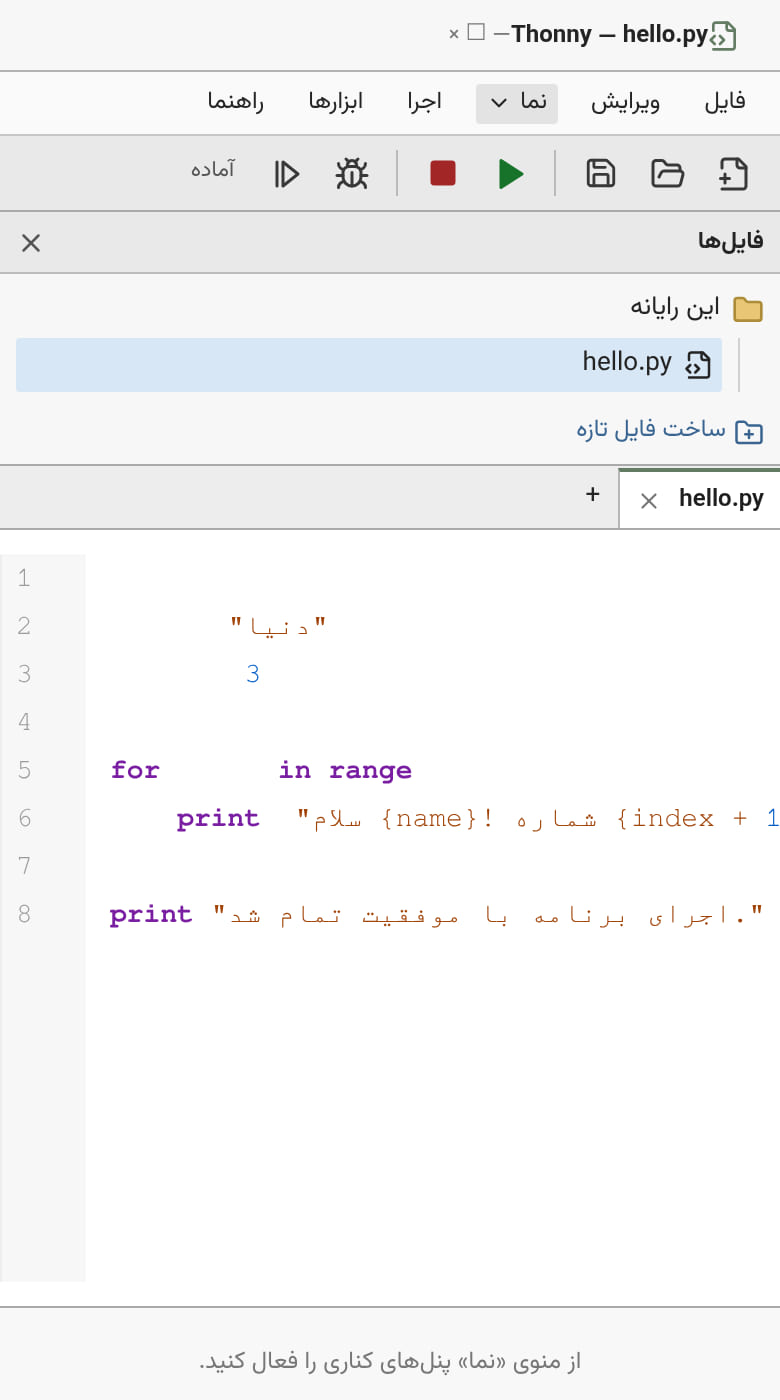Image resolution: width=780 pixels, height=1400 pixels.
Task: Click the new file icon in toolbar
Action: [x=733, y=173]
